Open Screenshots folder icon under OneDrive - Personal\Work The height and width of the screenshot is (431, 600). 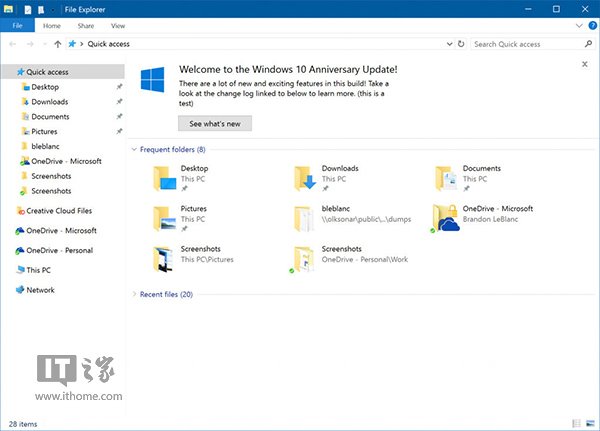pos(303,260)
